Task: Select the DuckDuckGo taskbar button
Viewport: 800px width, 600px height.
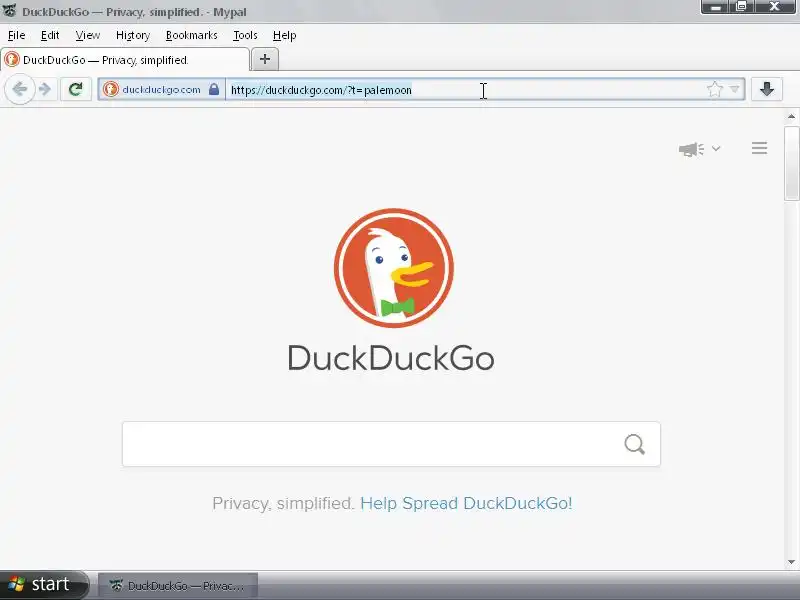Action: coord(178,585)
